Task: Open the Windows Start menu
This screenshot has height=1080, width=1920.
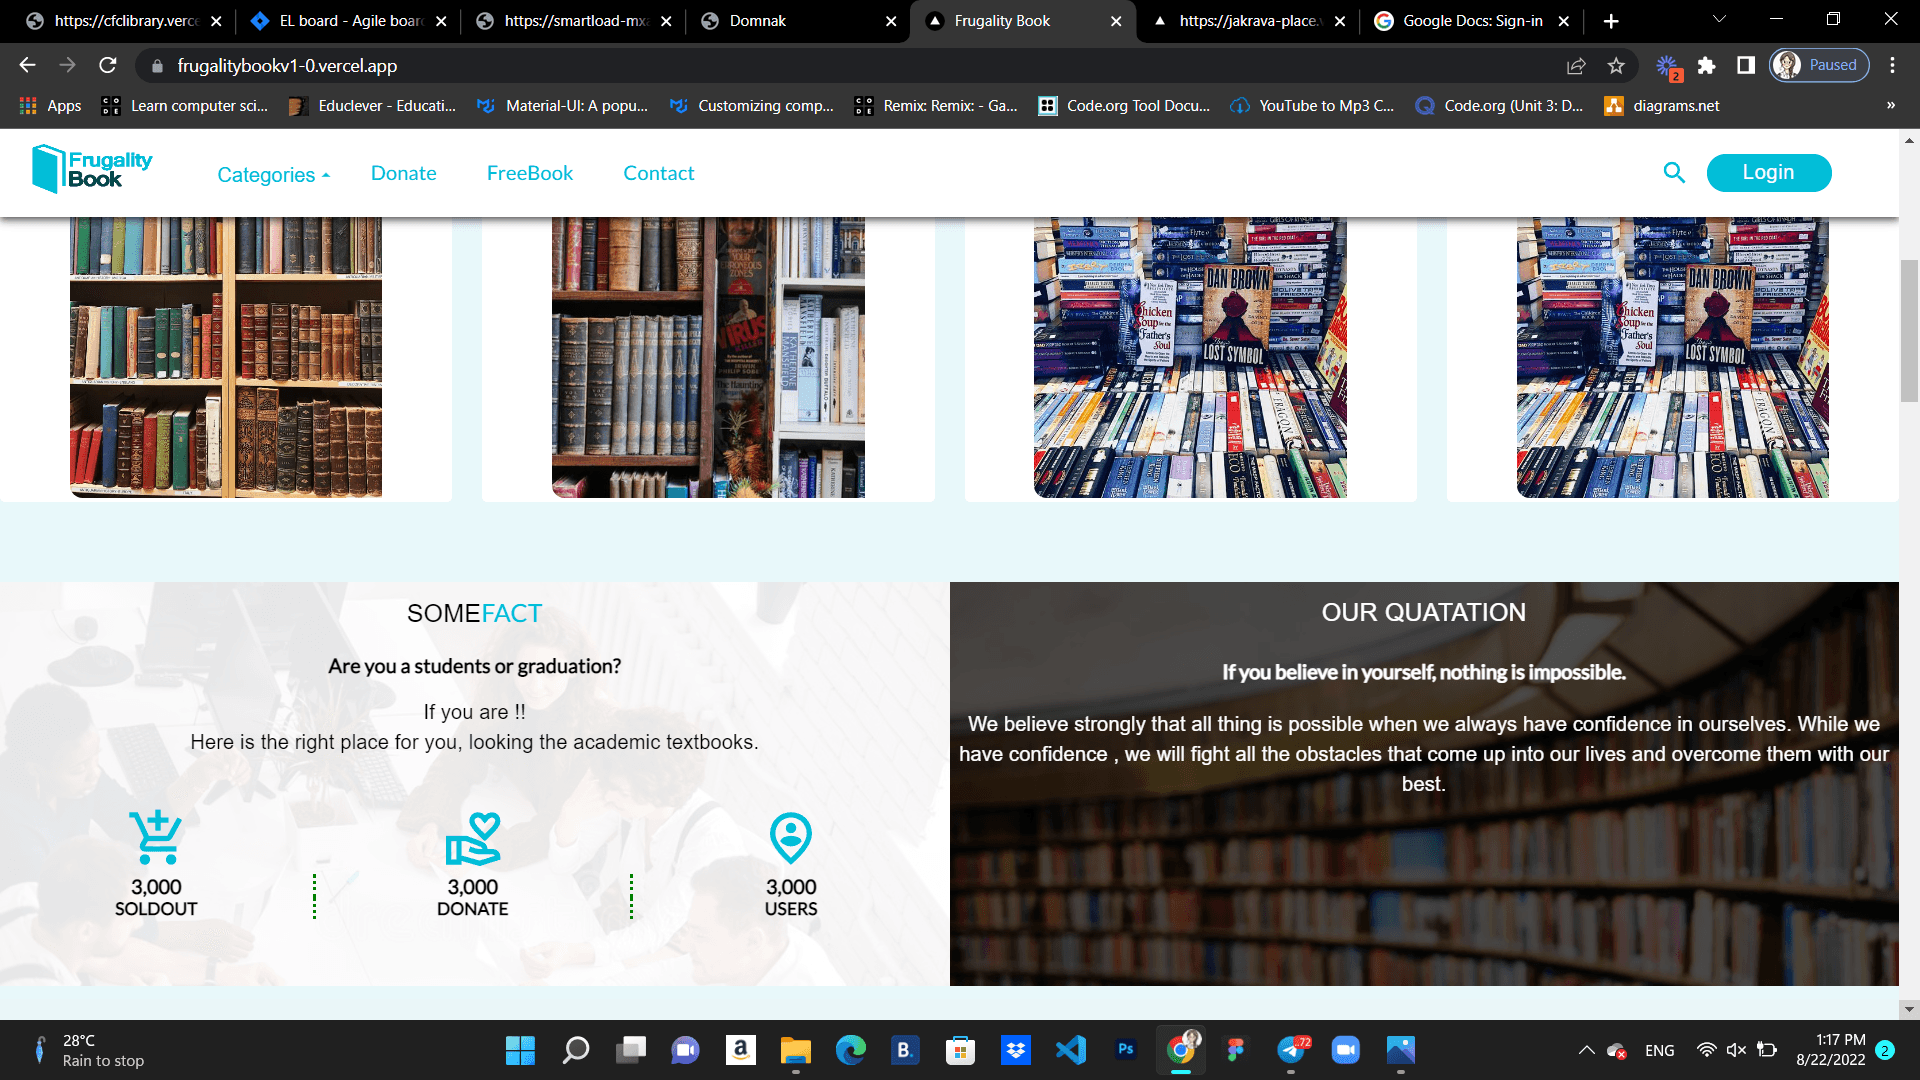Action: (x=520, y=1050)
